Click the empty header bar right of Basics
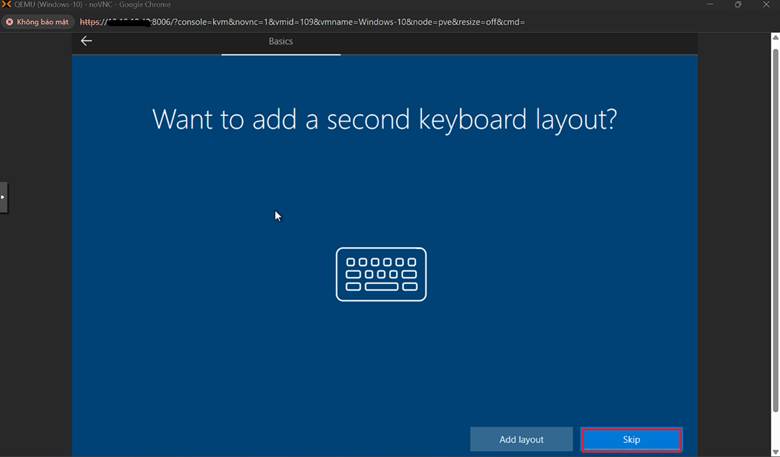Image resolution: width=780 pixels, height=457 pixels. (x=520, y=41)
